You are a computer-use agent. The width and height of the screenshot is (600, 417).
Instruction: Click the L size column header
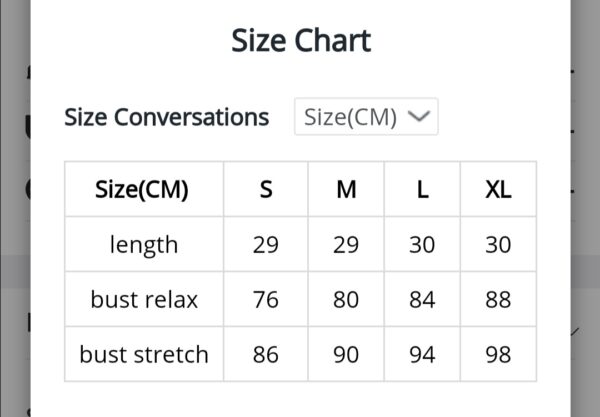click(x=422, y=189)
